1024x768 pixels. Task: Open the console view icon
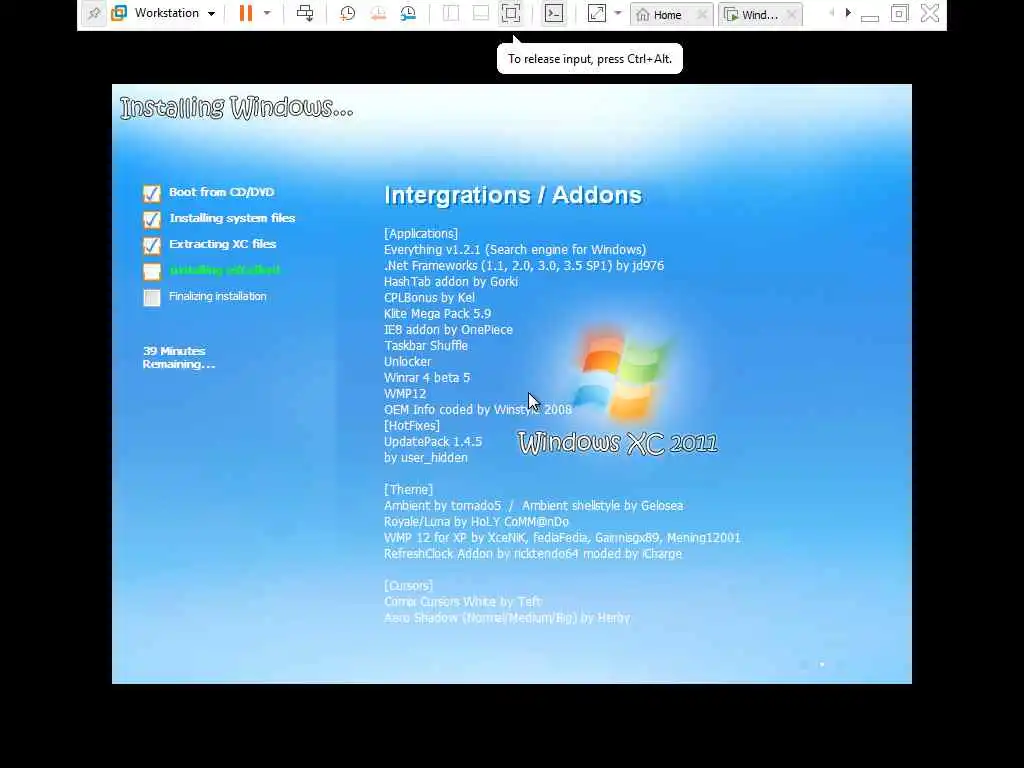[x=554, y=13]
